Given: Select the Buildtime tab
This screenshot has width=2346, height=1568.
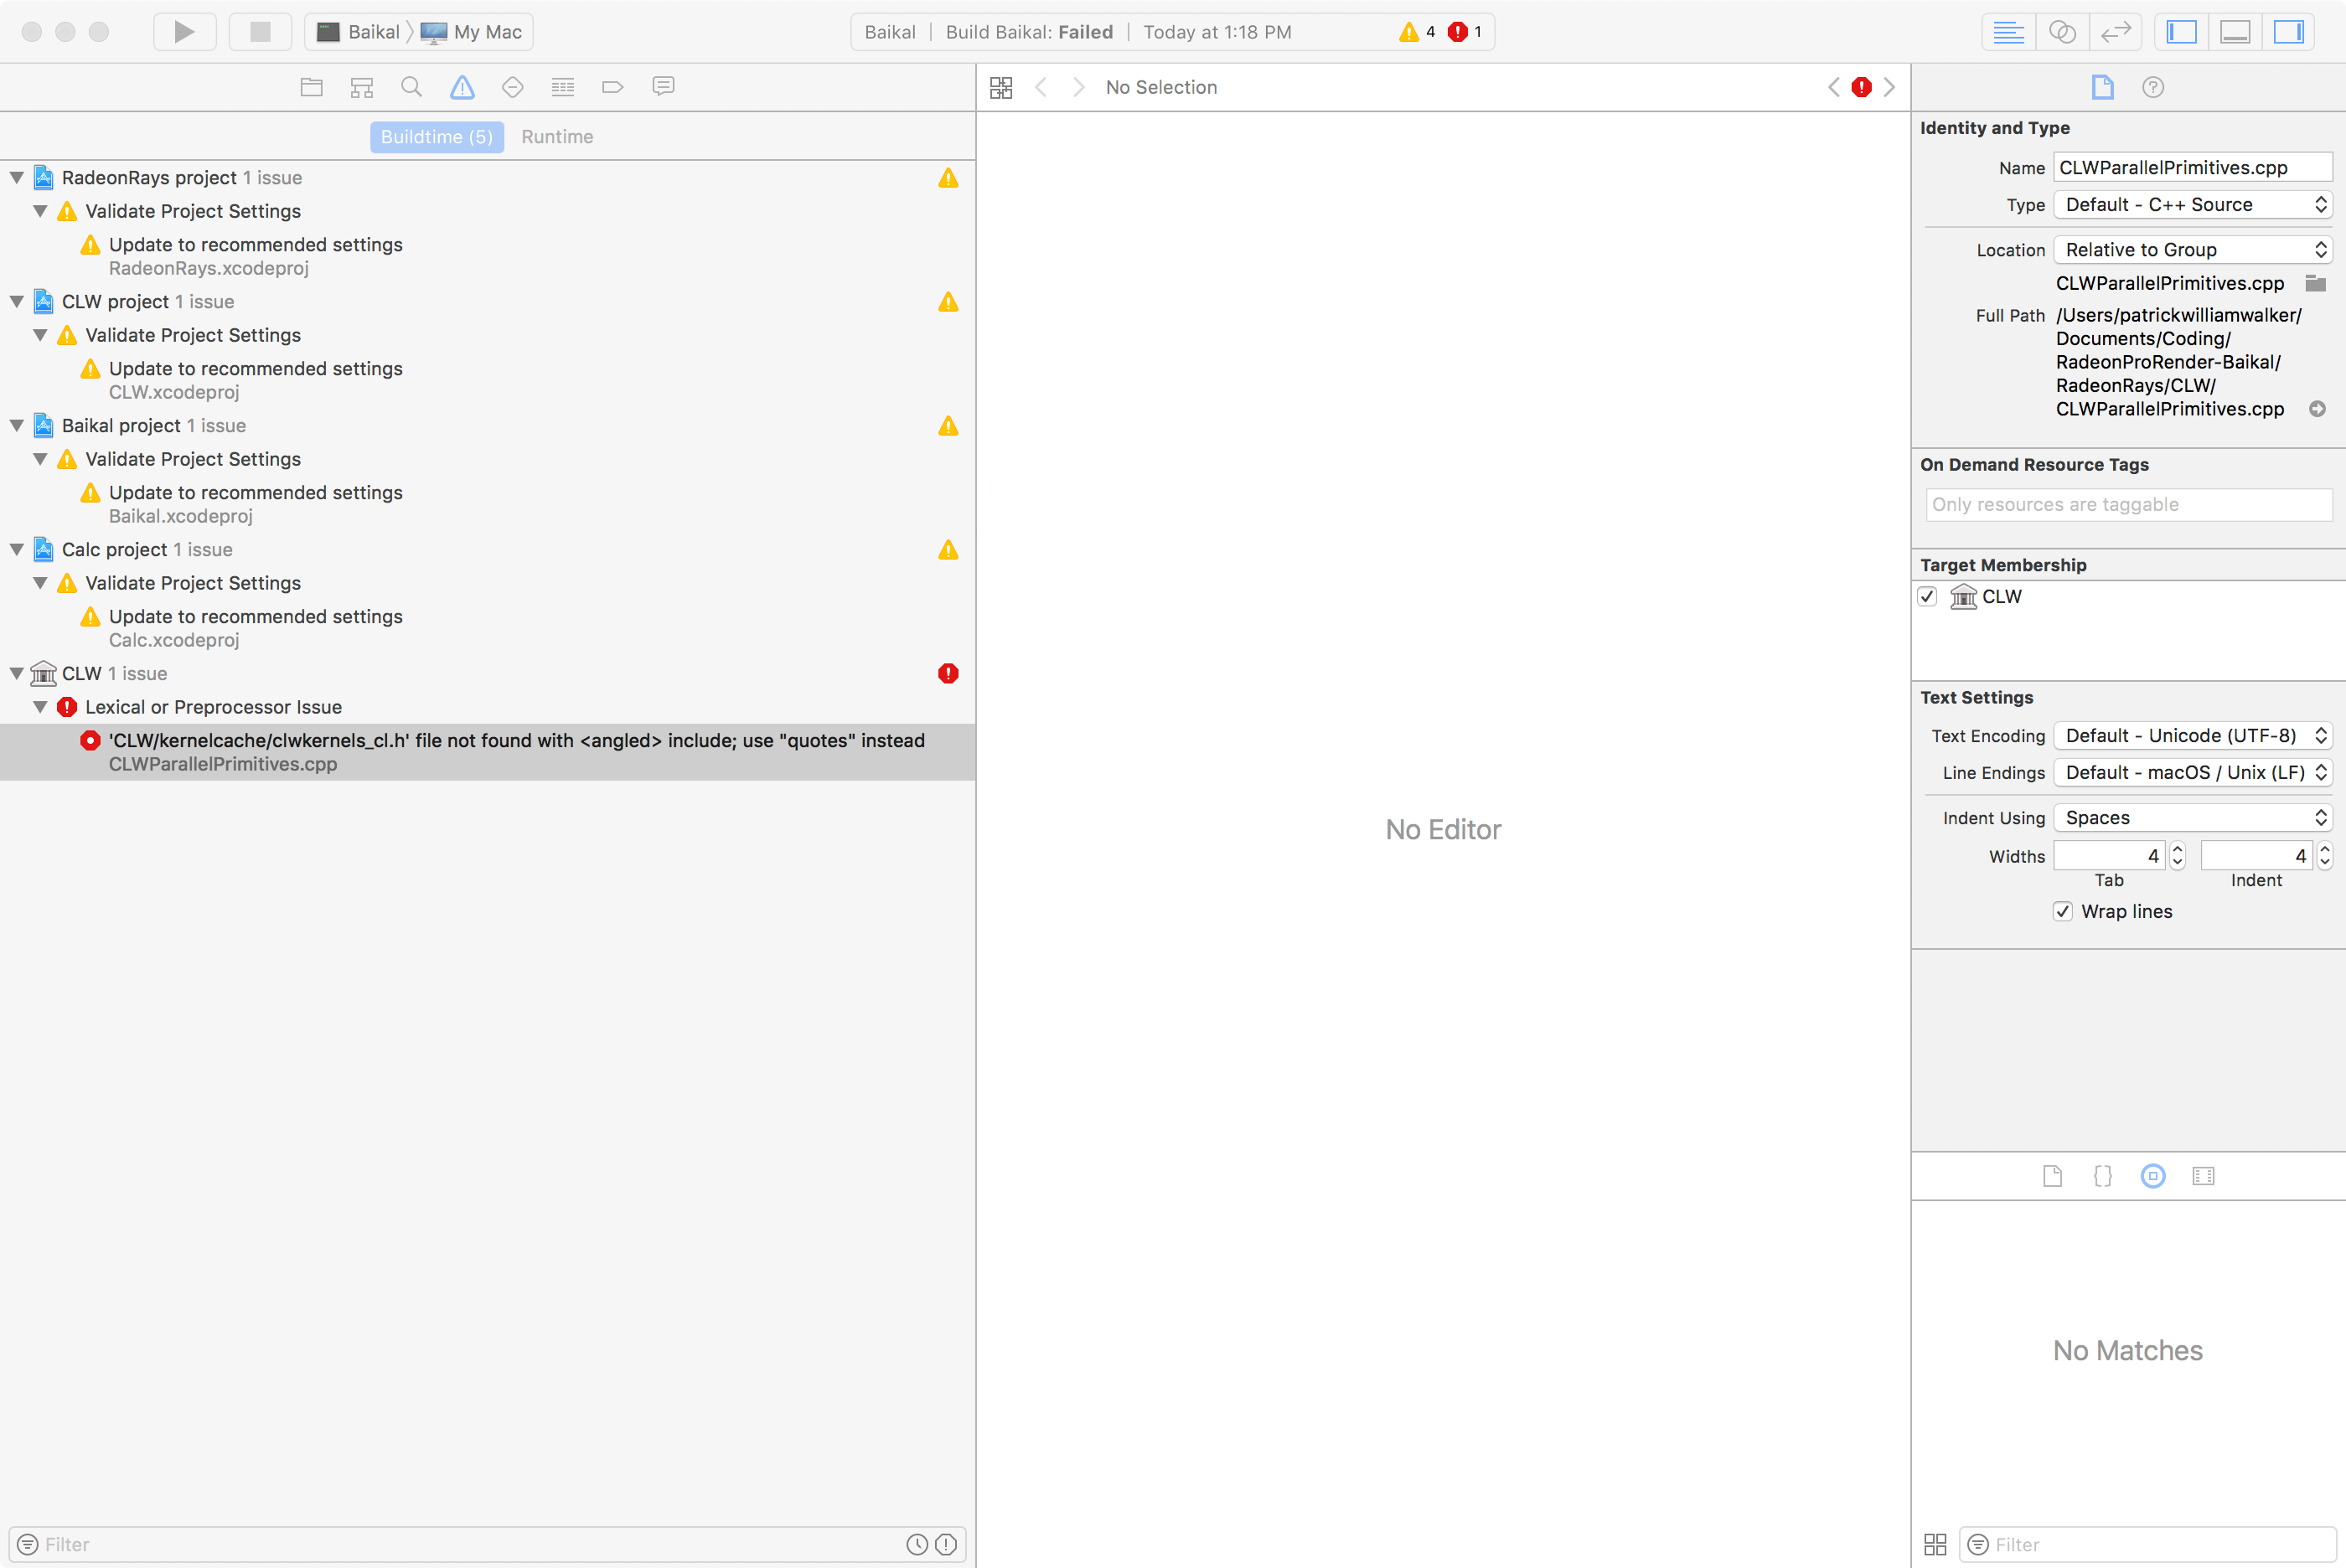Looking at the screenshot, I should click(x=436, y=136).
